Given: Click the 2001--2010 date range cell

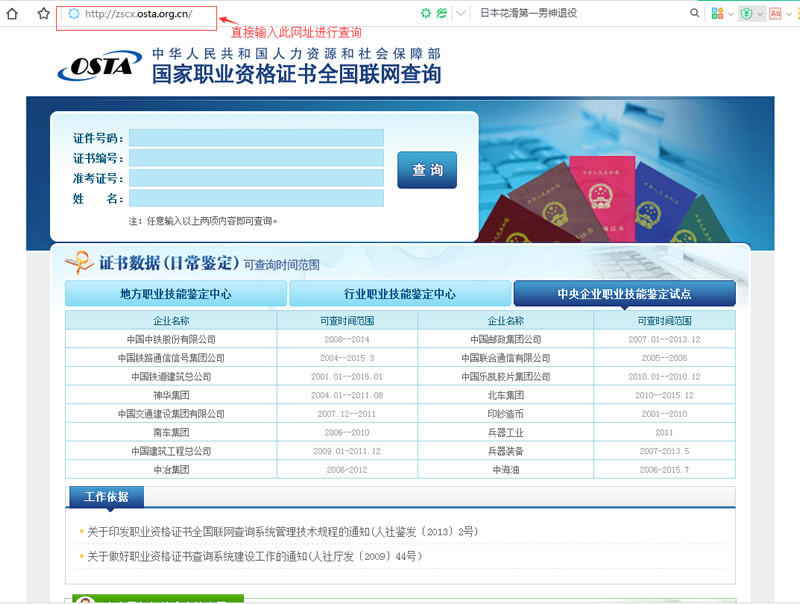Looking at the screenshot, I should (664, 414).
